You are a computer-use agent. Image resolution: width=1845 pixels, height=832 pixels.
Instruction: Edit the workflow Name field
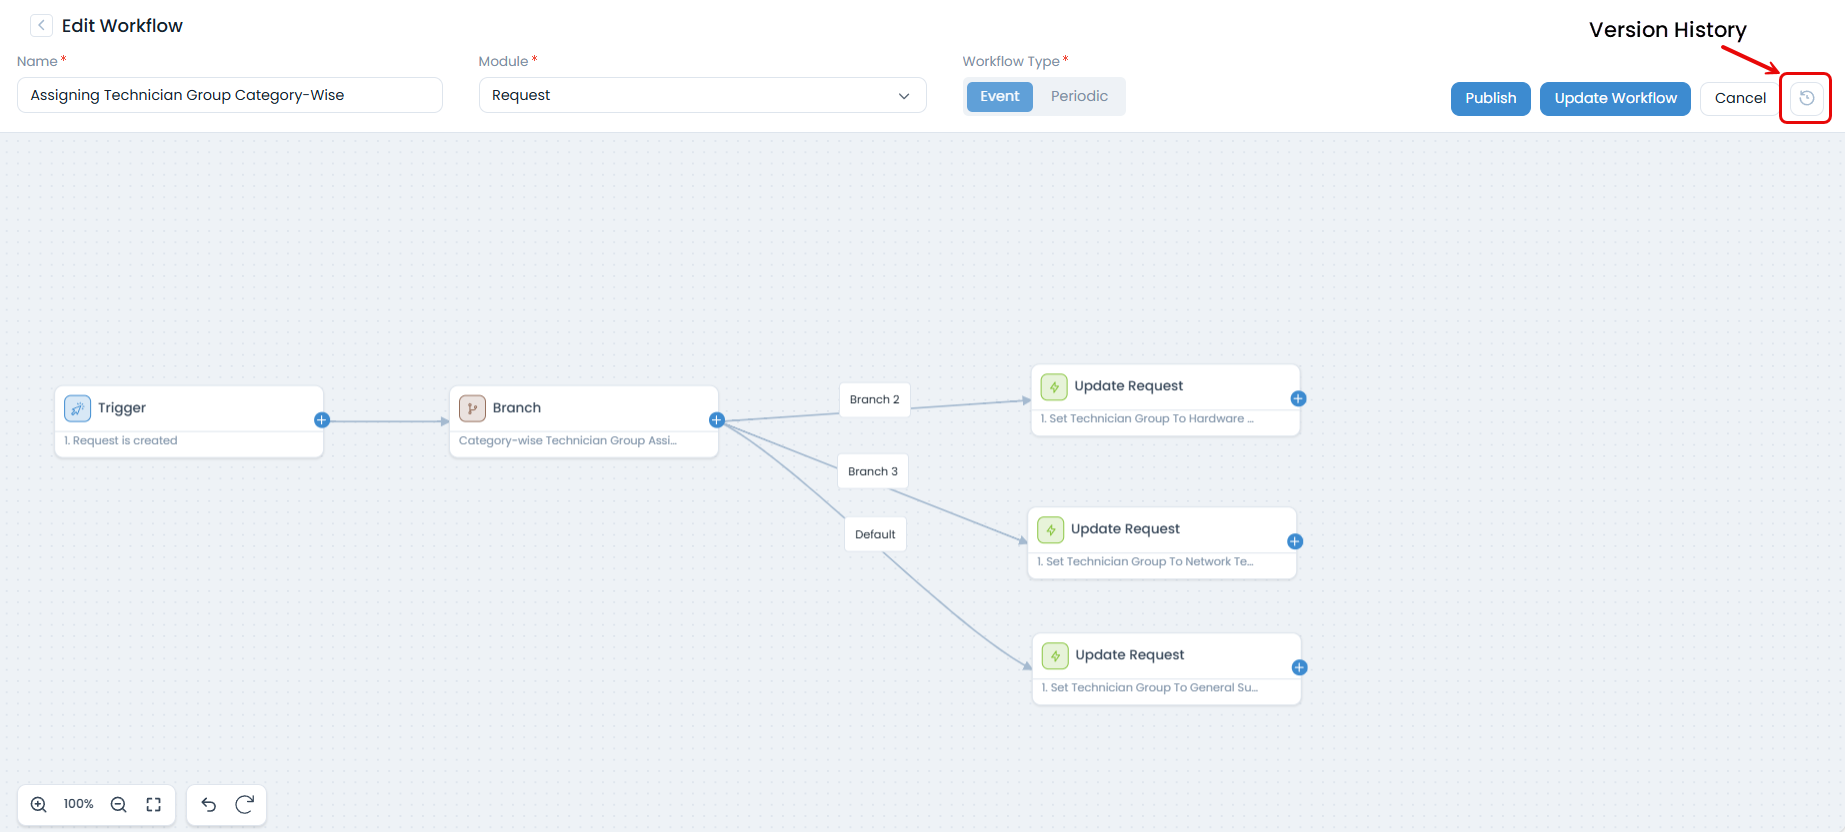229,95
